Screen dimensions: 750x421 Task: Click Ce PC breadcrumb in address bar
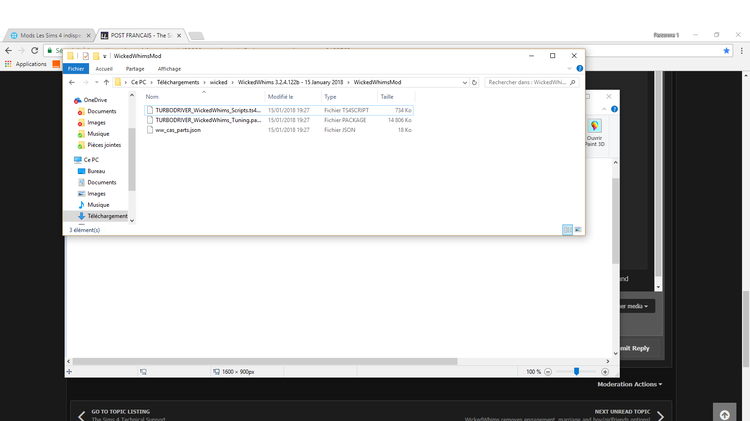(139, 82)
